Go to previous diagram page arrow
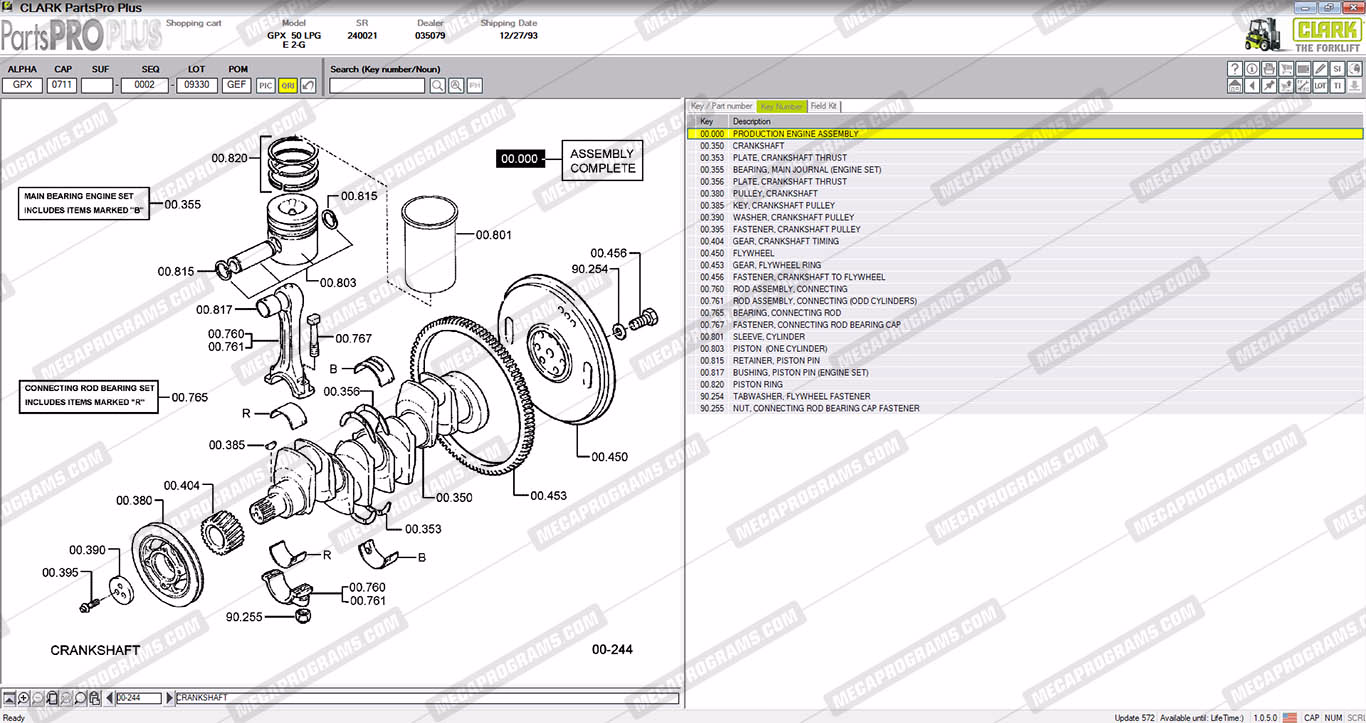The width and height of the screenshot is (1366, 723). pyautogui.click(x=108, y=698)
